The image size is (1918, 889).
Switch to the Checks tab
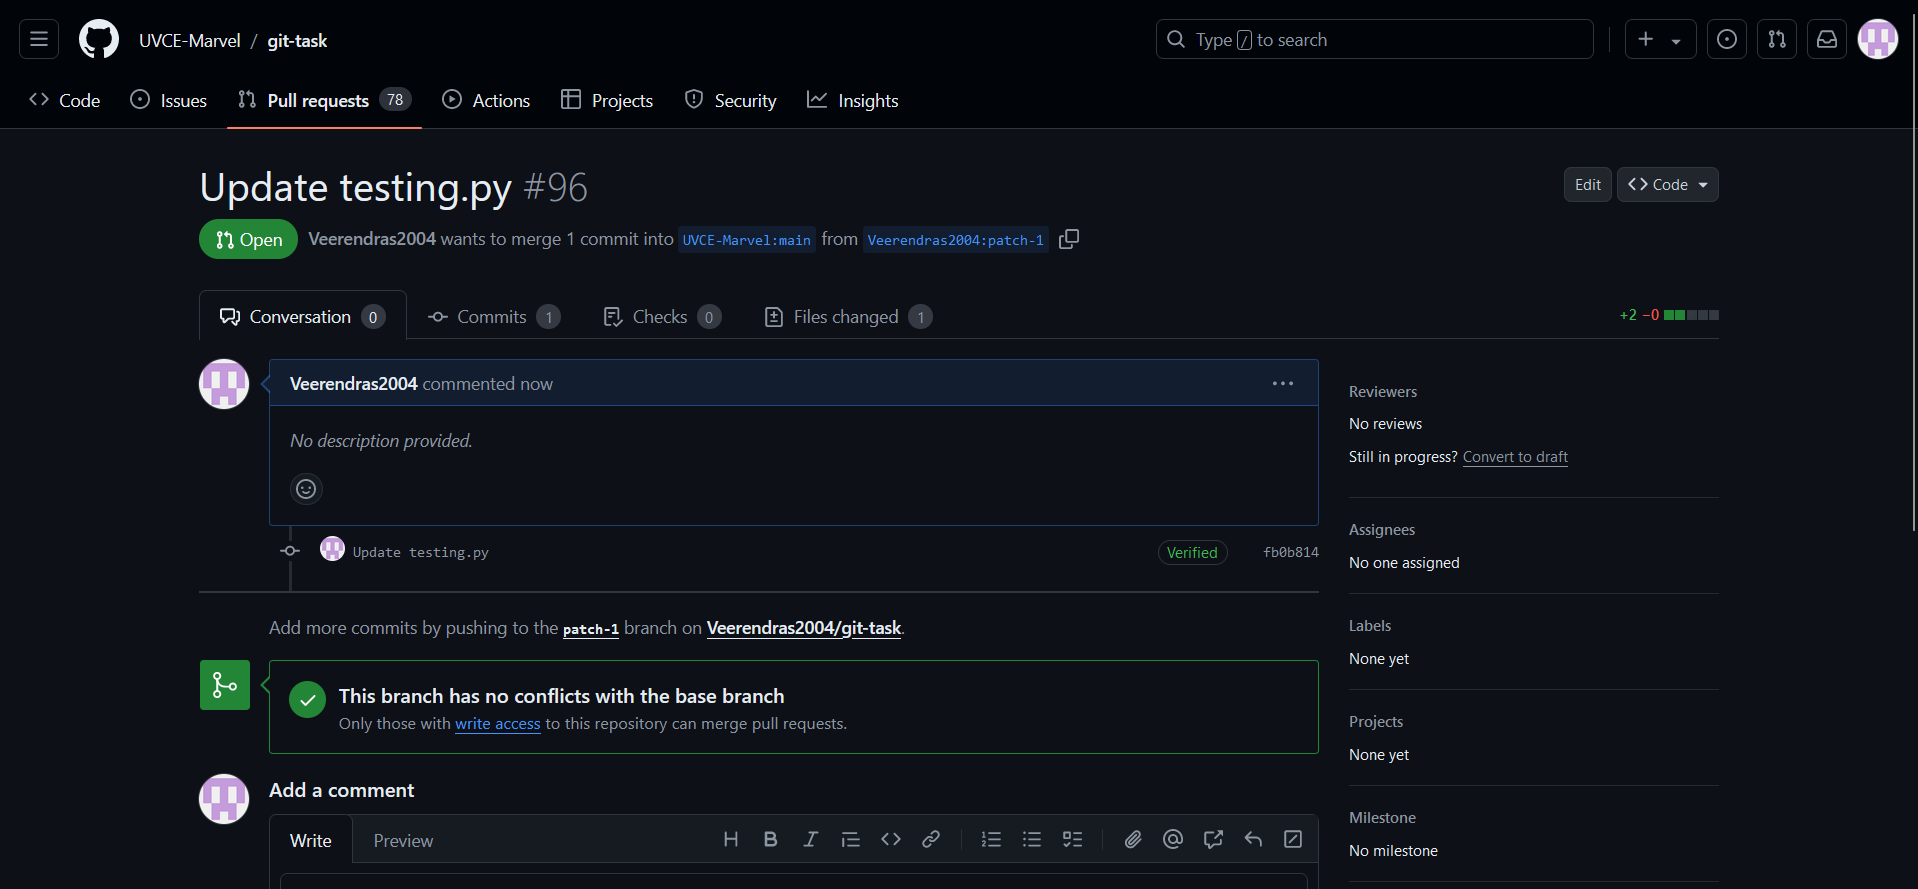(x=662, y=316)
